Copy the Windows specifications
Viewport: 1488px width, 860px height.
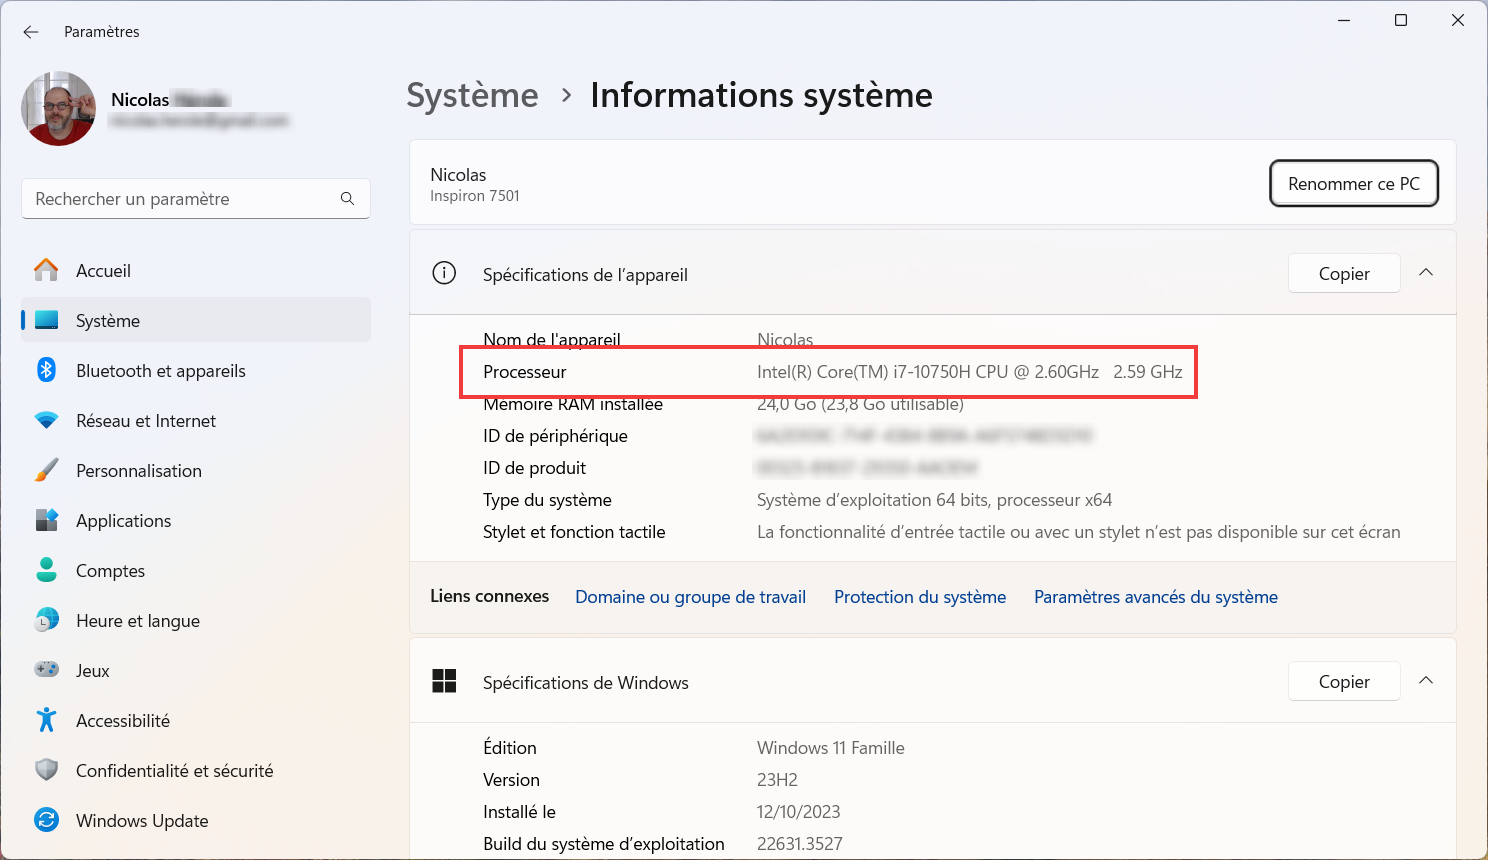(1344, 682)
